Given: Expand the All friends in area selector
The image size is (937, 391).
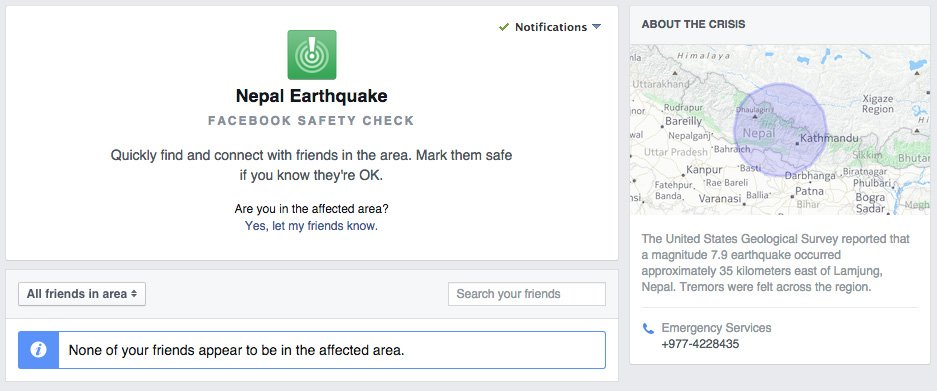Looking at the screenshot, I should tap(82, 294).
